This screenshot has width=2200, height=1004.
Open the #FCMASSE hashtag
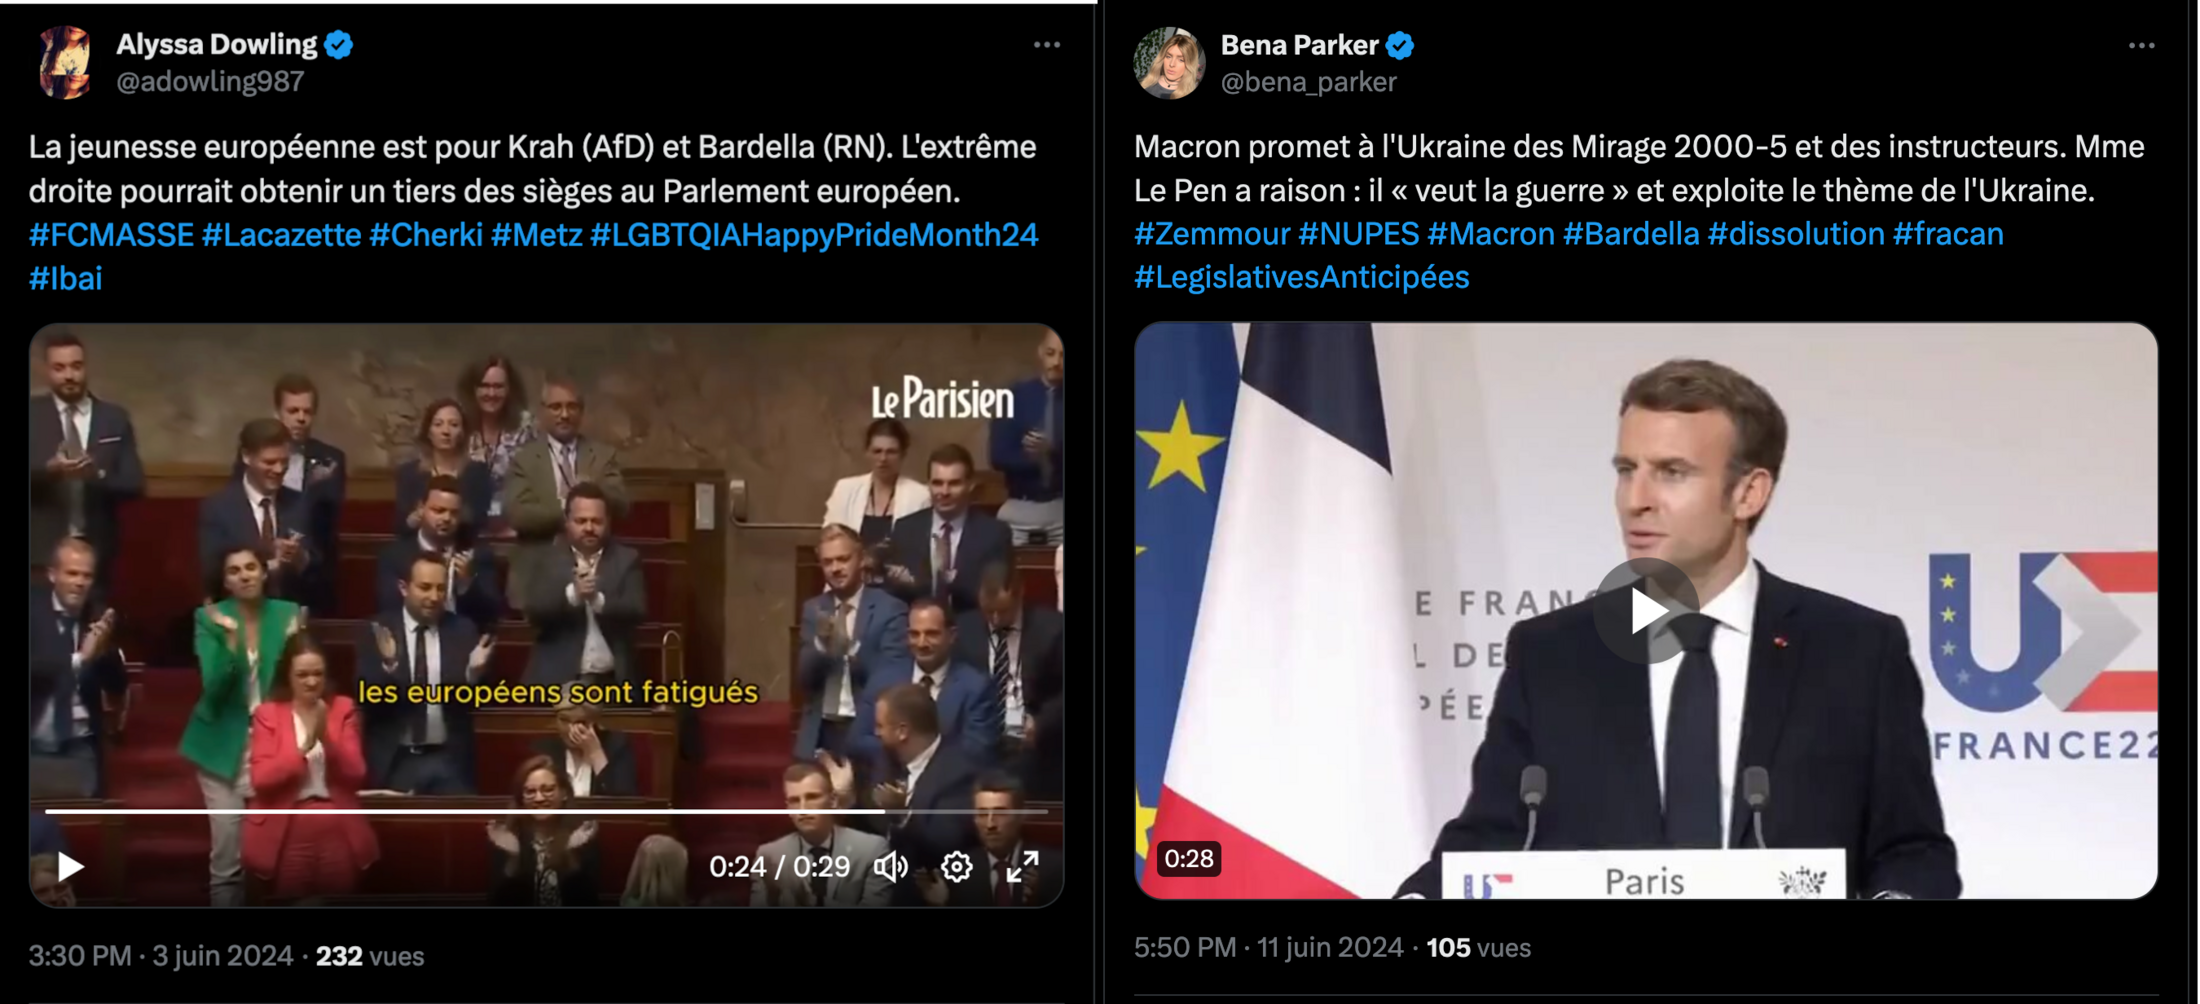pyautogui.click(x=111, y=235)
